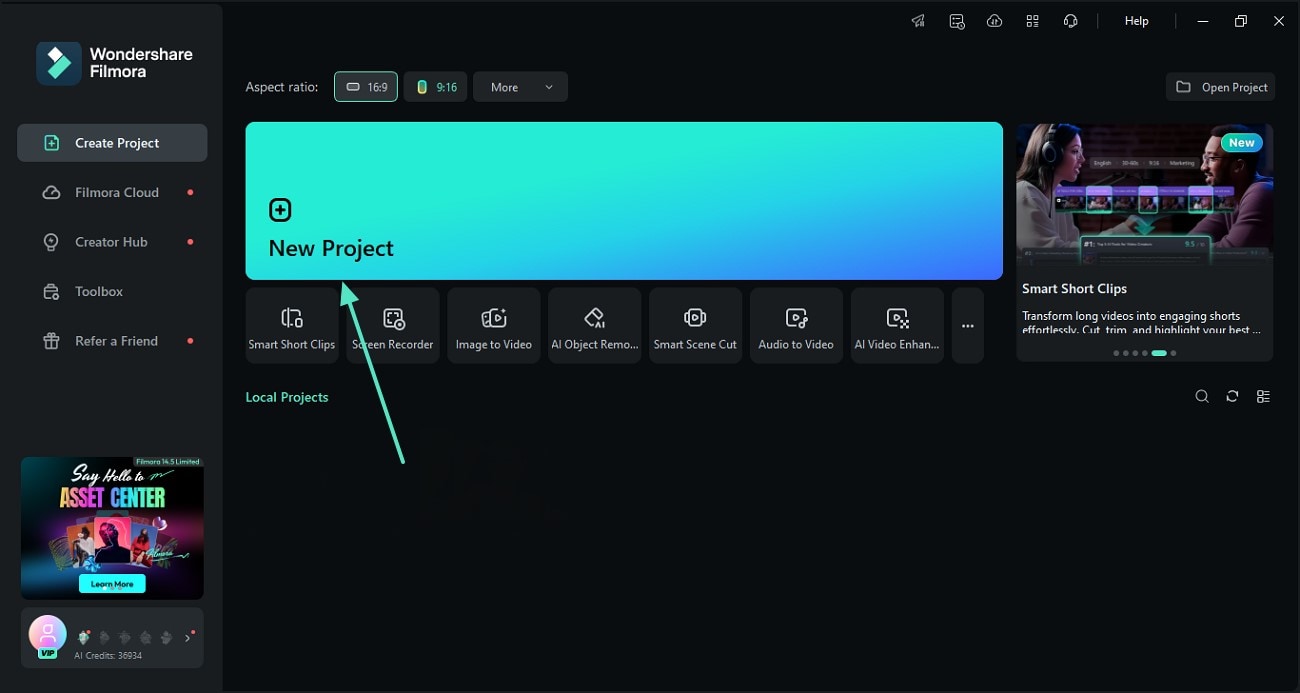
Task: Go to Filmora Cloud in sidebar
Action: click(x=112, y=192)
